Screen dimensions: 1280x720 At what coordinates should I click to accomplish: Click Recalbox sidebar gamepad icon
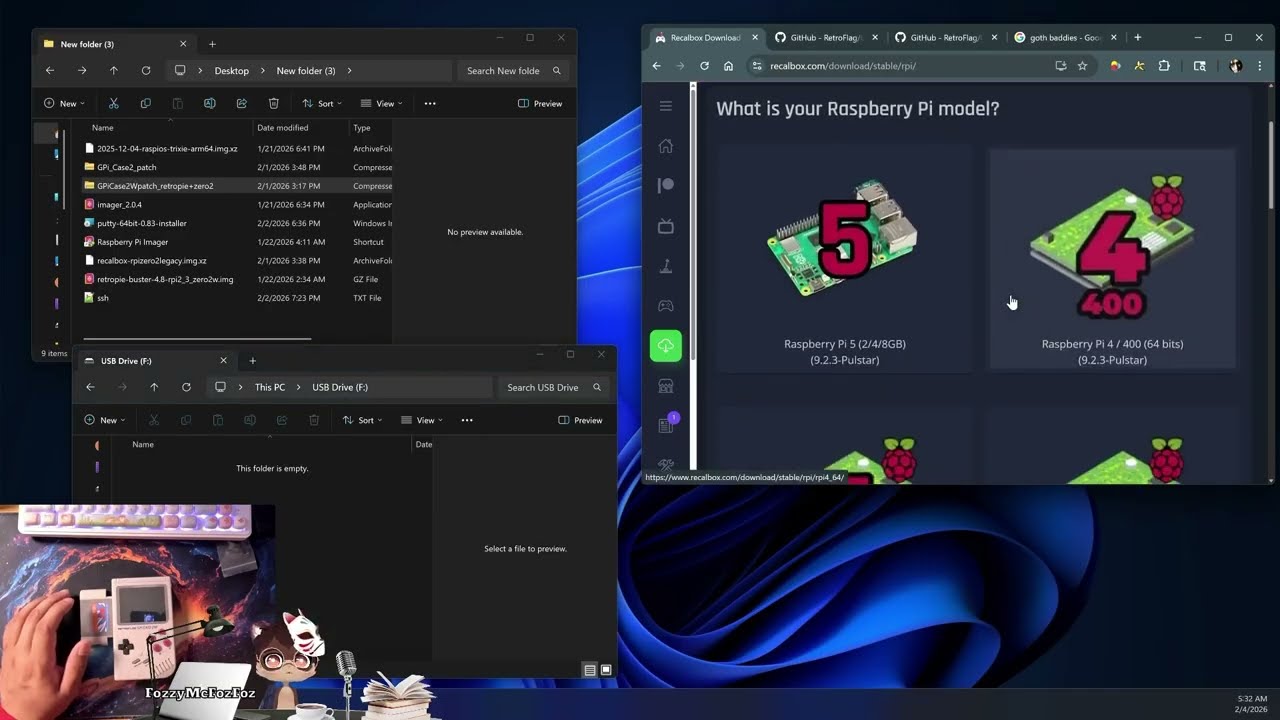[x=666, y=306]
